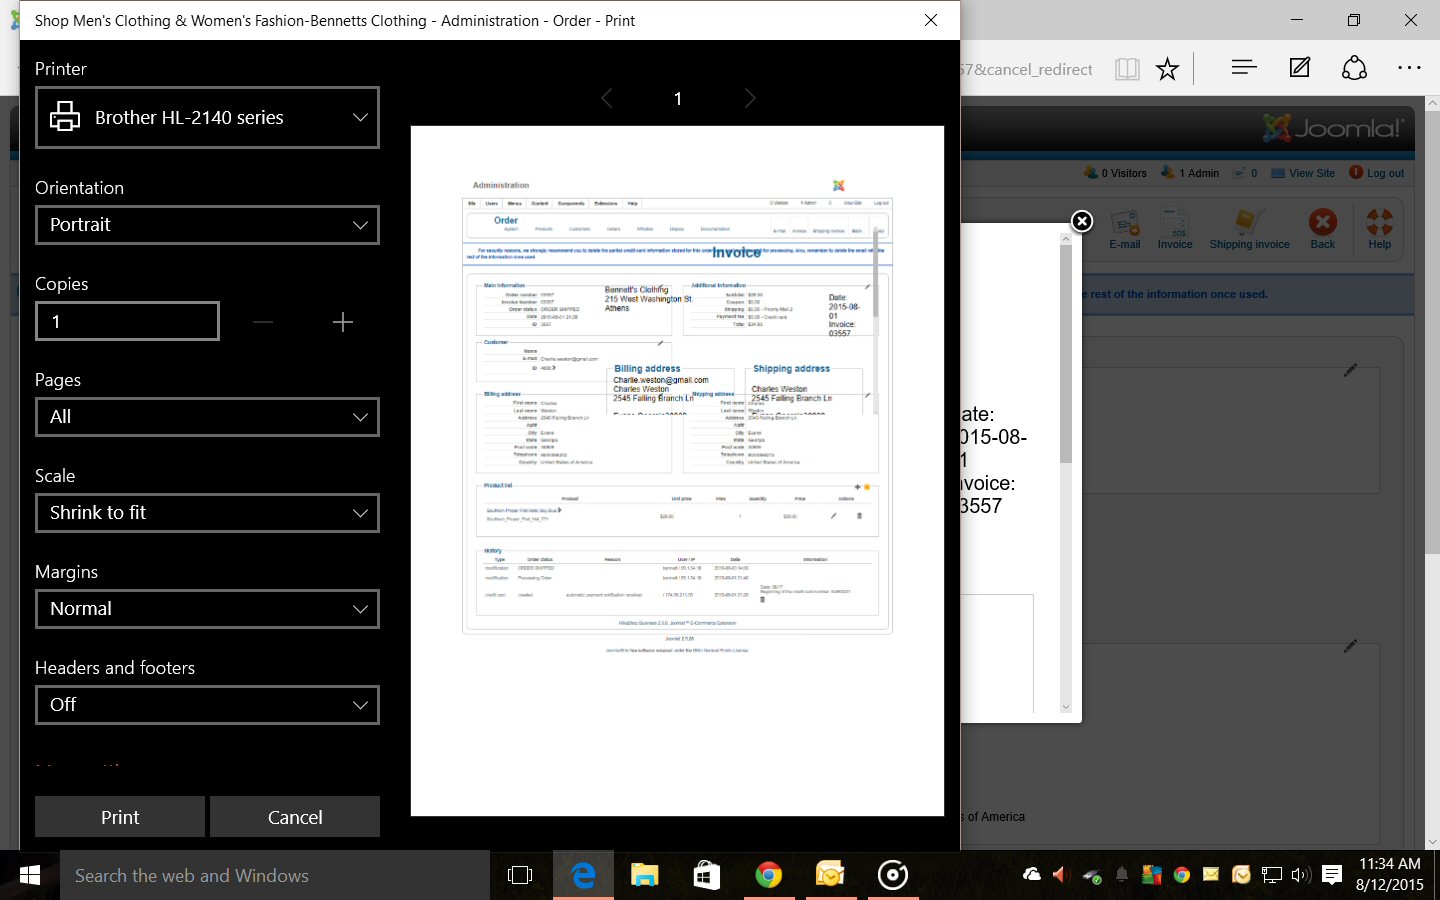Open the Windows Store taskbar icon
Screen dimensions: 1440x900
(x=707, y=875)
